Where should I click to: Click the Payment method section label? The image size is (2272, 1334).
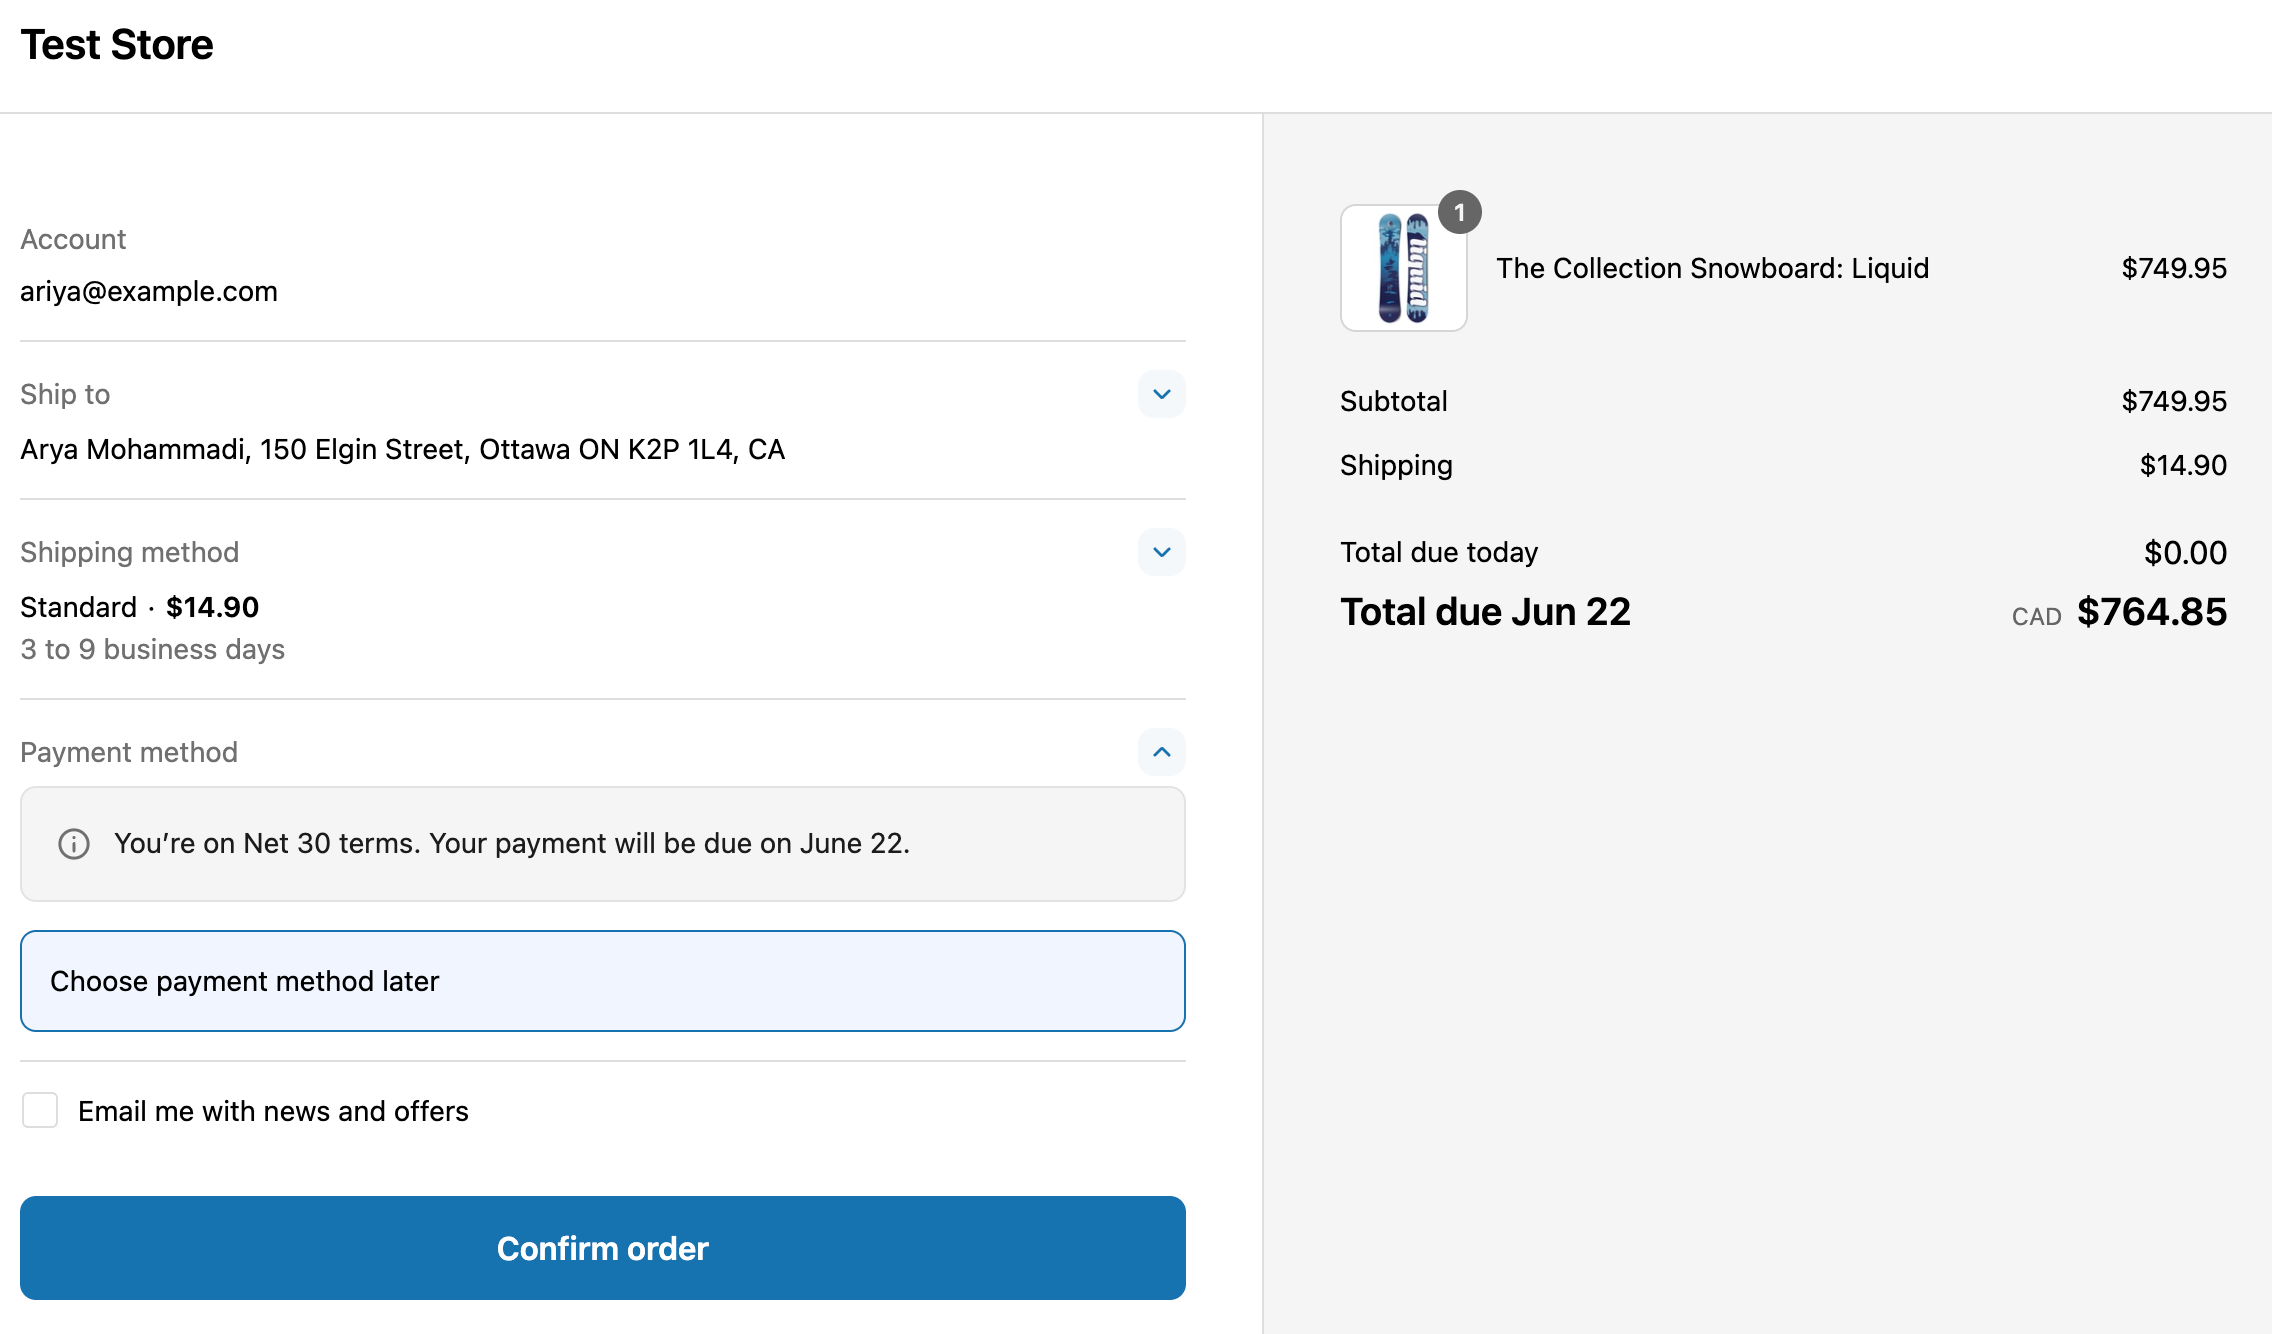pyautogui.click(x=129, y=752)
